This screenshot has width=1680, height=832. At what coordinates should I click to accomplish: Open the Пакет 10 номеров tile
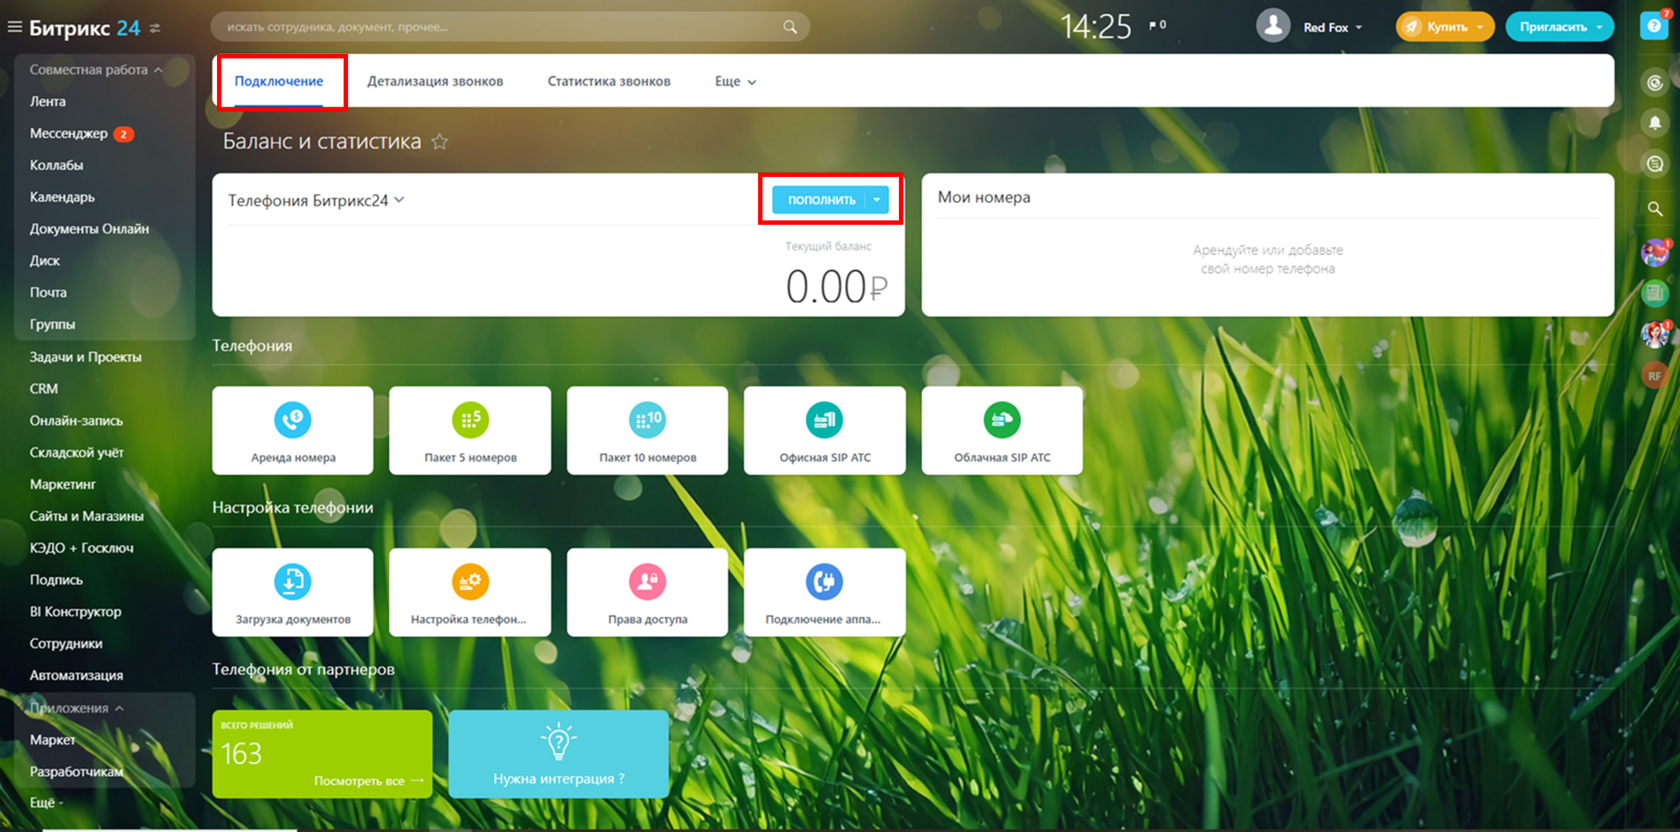tap(647, 430)
